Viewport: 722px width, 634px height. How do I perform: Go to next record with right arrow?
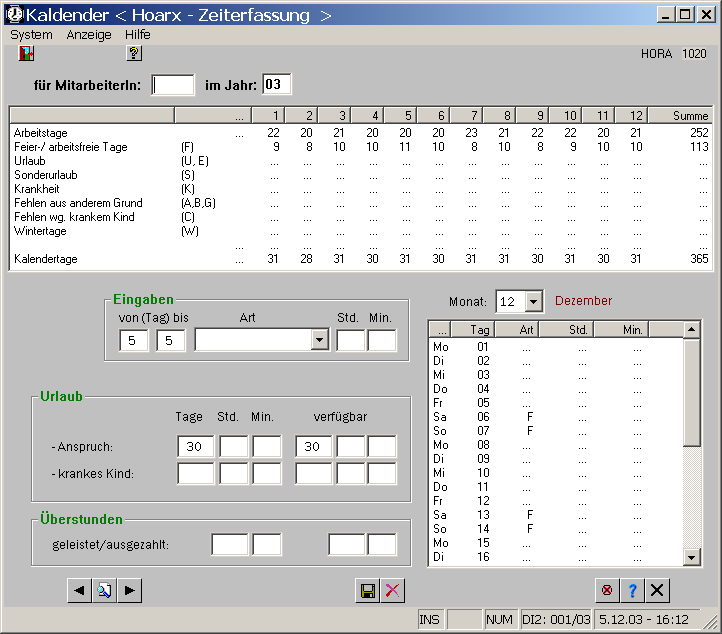pyautogui.click(x=129, y=591)
